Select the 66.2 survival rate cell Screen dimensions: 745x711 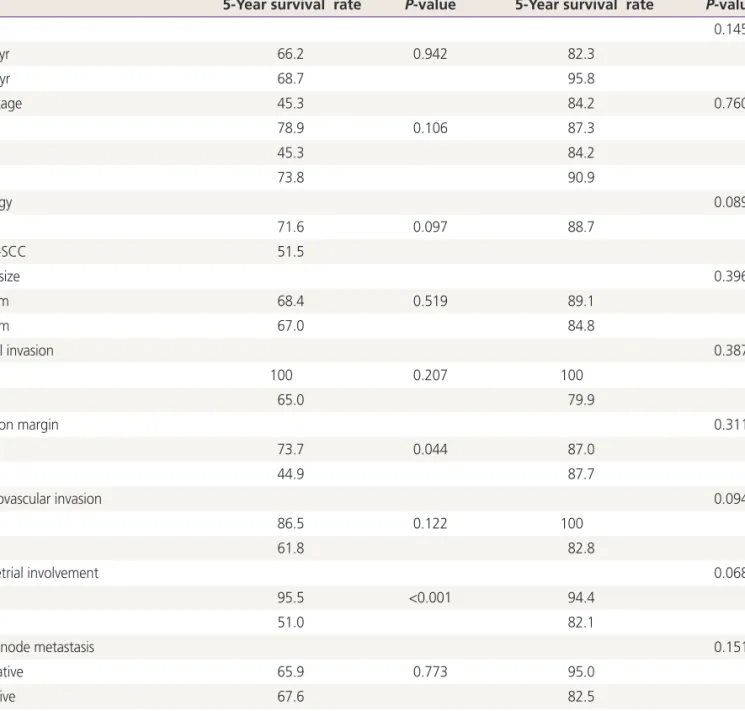[290, 54]
